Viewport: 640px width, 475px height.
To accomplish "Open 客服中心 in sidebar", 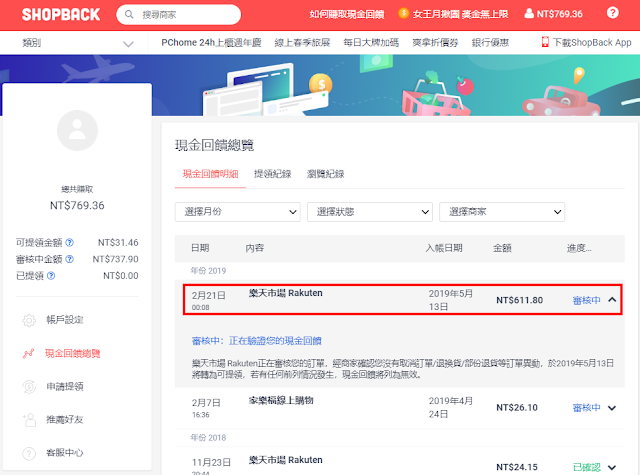I will pos(64,453).
